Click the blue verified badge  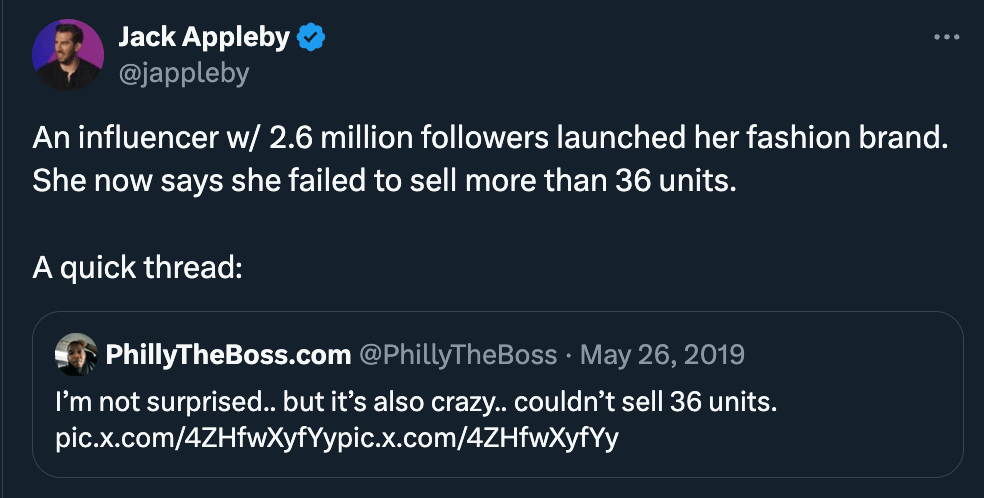313,39
